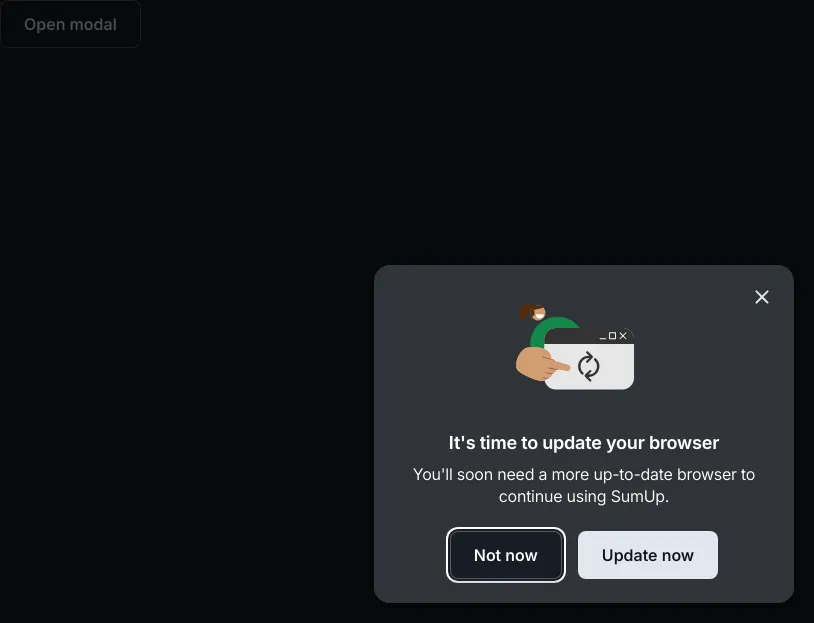Click the description text mentioning up-to-date browser
This screenshot has height=623, width=814.
(584, 485)
